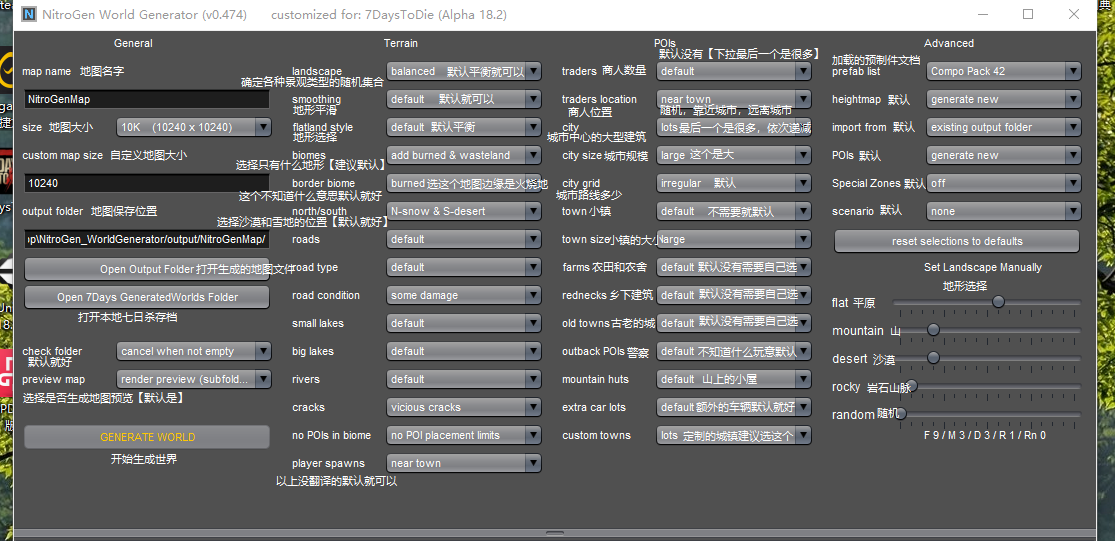
Task: Open the city dropdown showing lots
Action: pos(735,127)
